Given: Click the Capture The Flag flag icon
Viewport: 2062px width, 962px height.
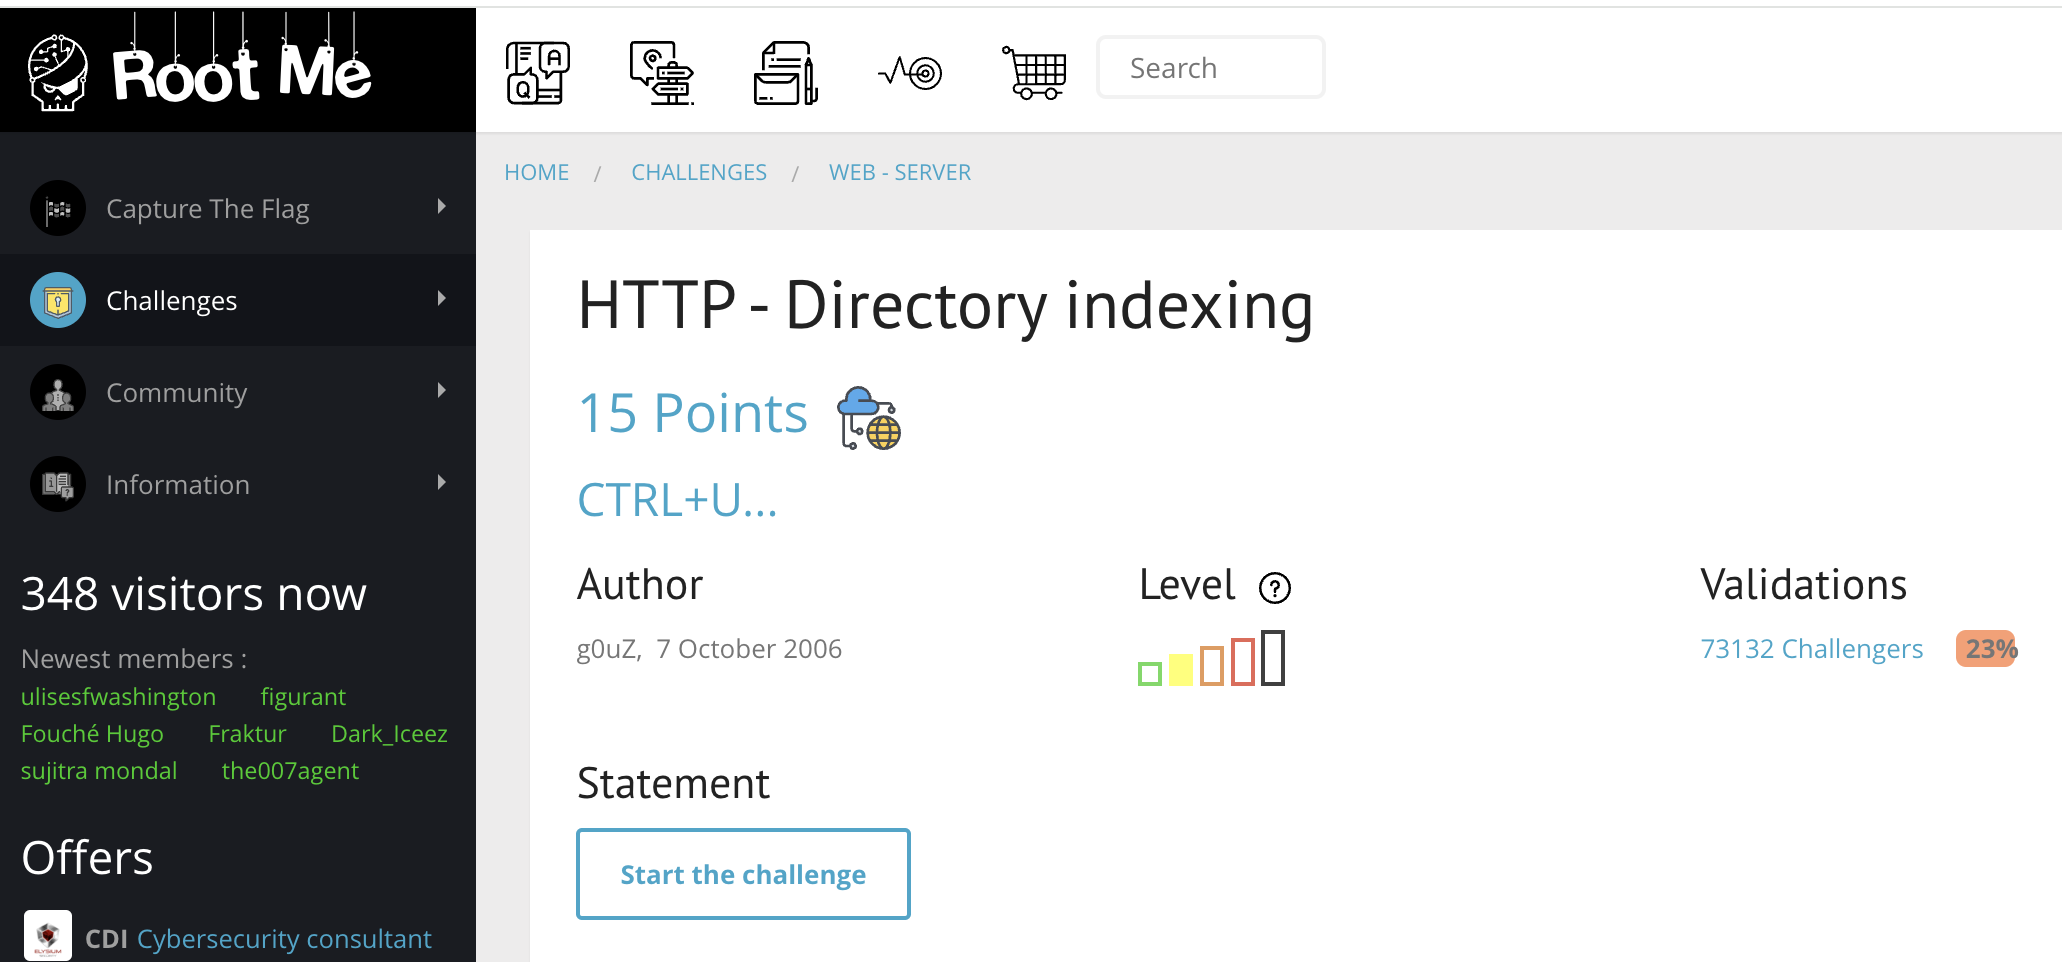Looking at the screenshot, I should 57,207.
